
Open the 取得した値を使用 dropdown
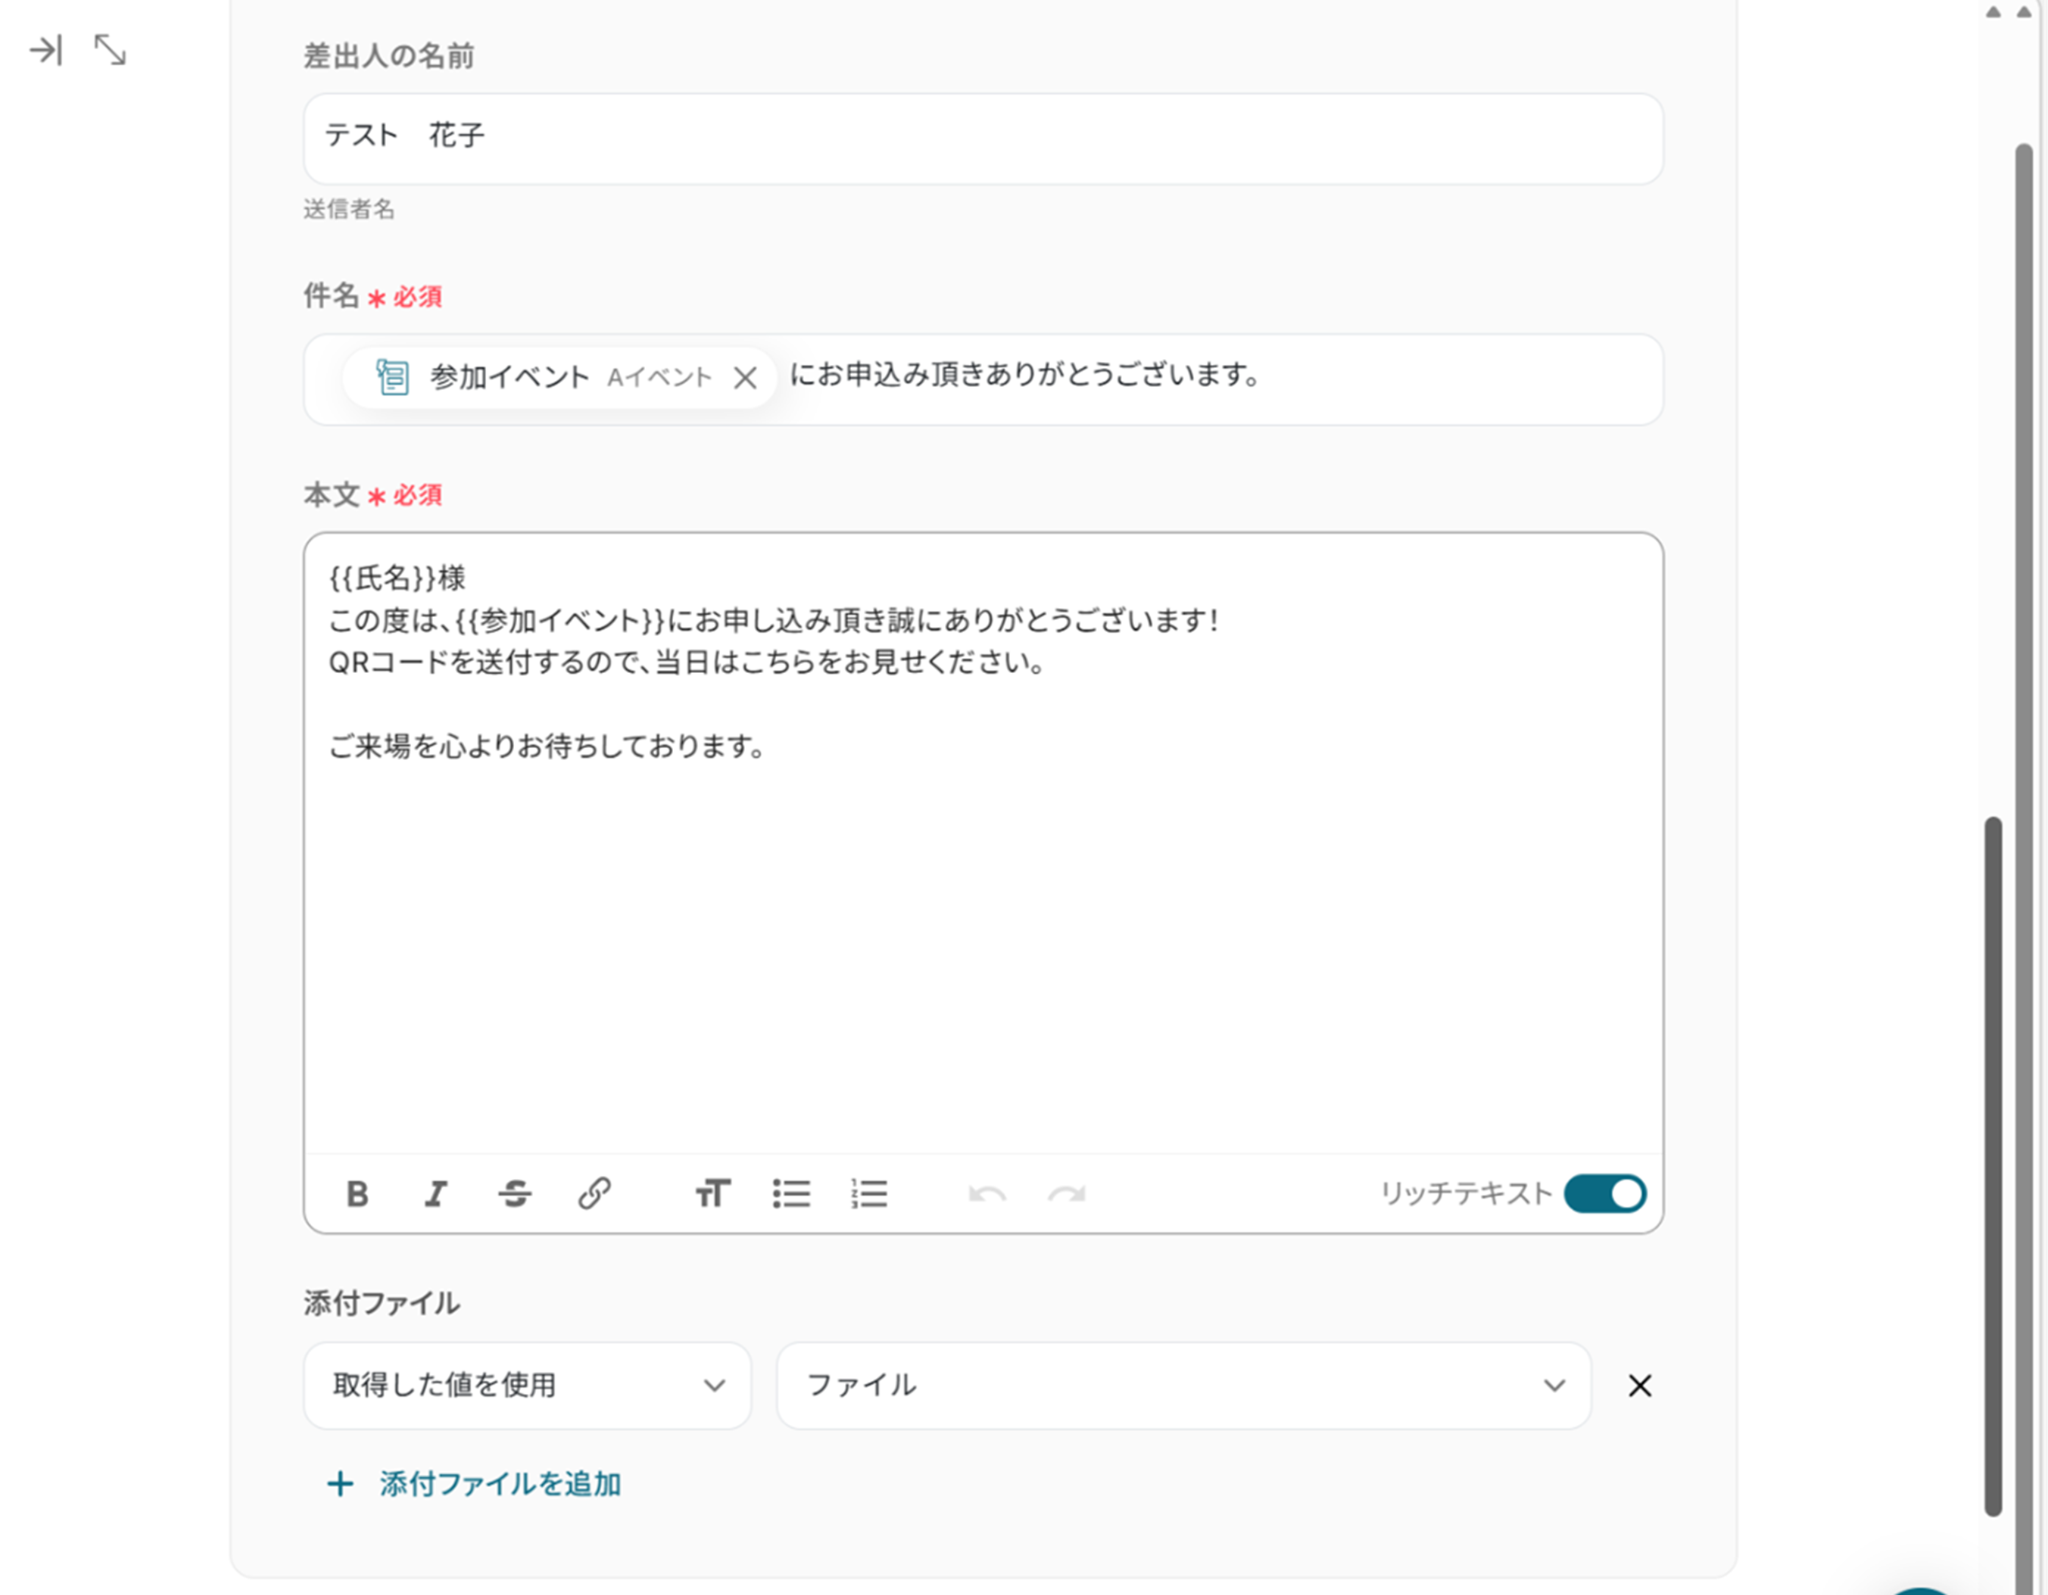[527, 1385]
